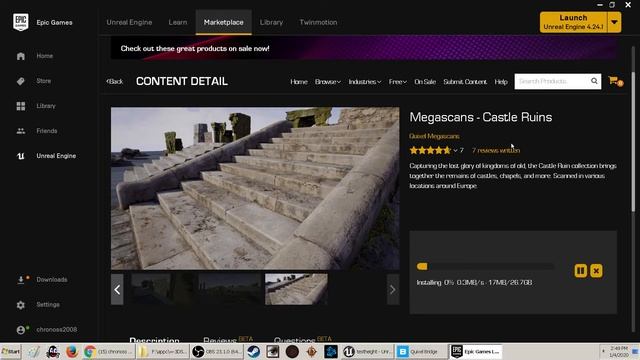Click the main castle stairs image
Viewport: 640px width, 360px height.
click(255, 188)
